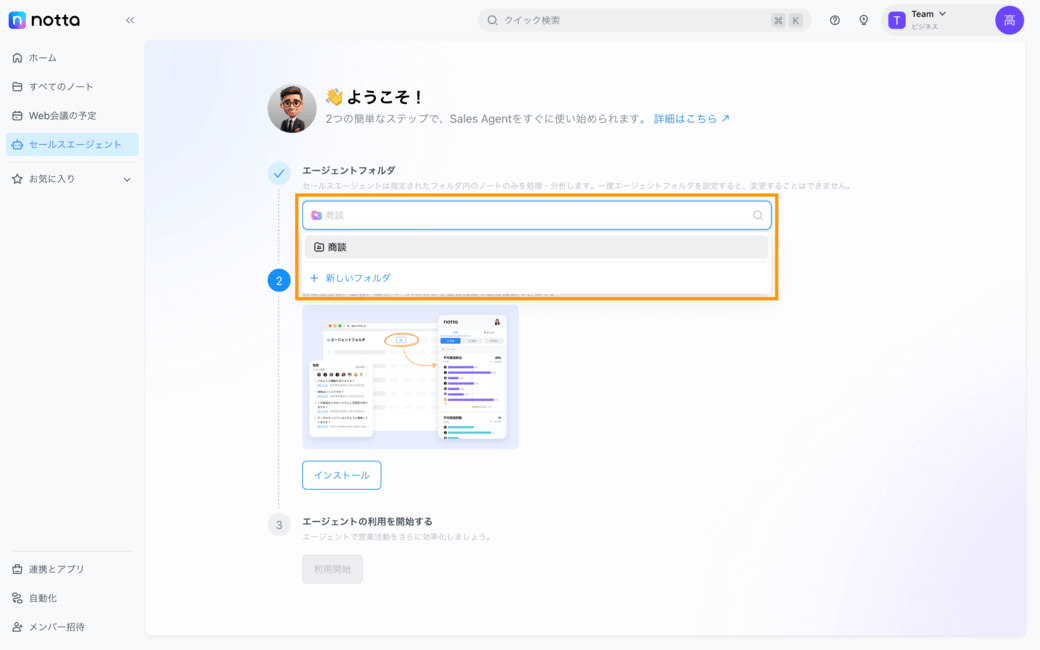Open Web会議の予定 in the sidebar
Screen dimensions: 1040x650
tap(72, 115)
